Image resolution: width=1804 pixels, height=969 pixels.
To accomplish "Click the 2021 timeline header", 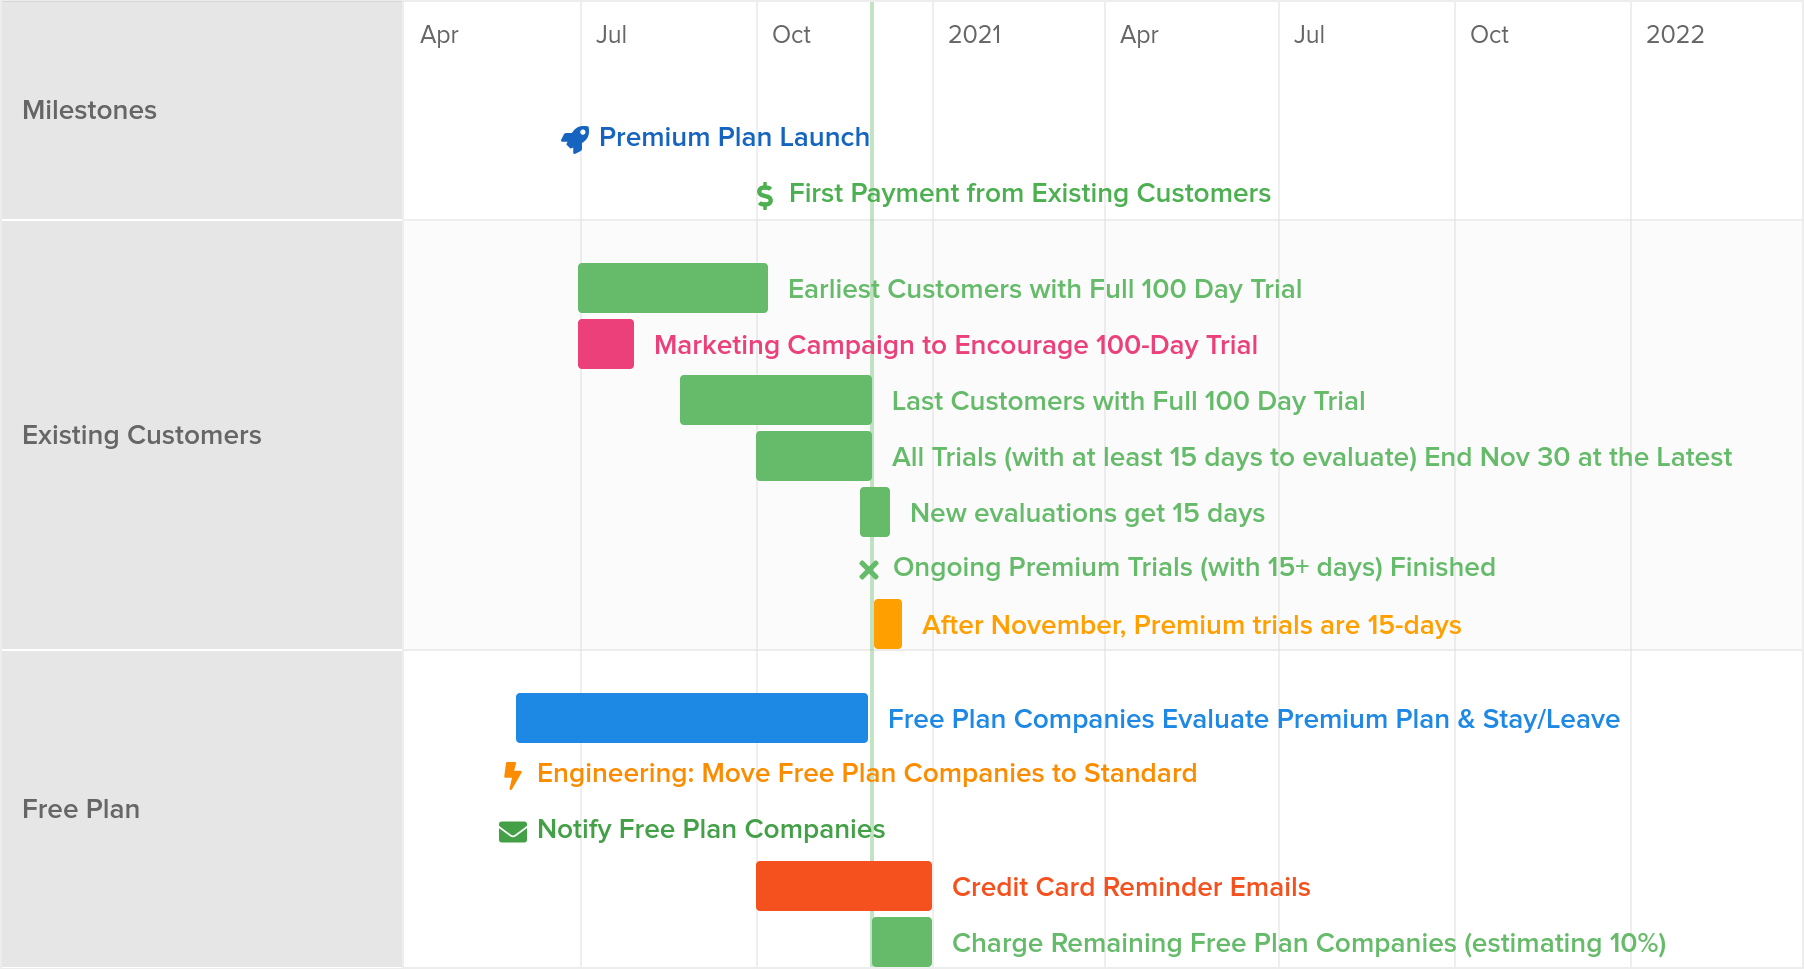I will coord(975,35).
